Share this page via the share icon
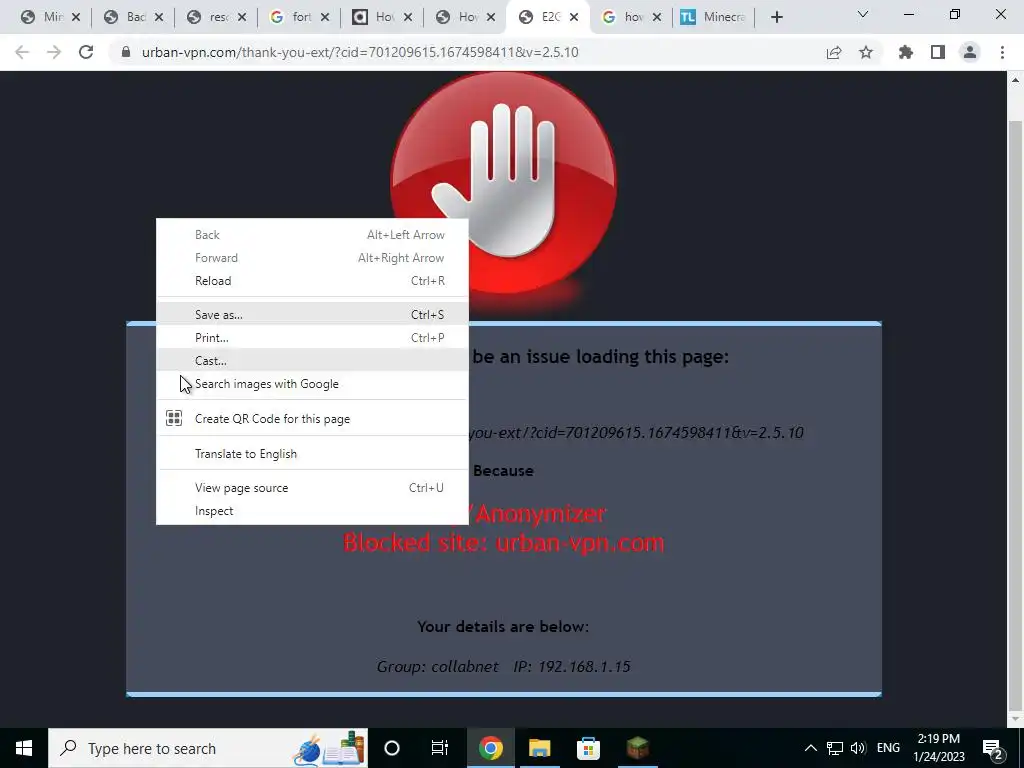This screenshot has width=1024, height=768. point(834,52)
